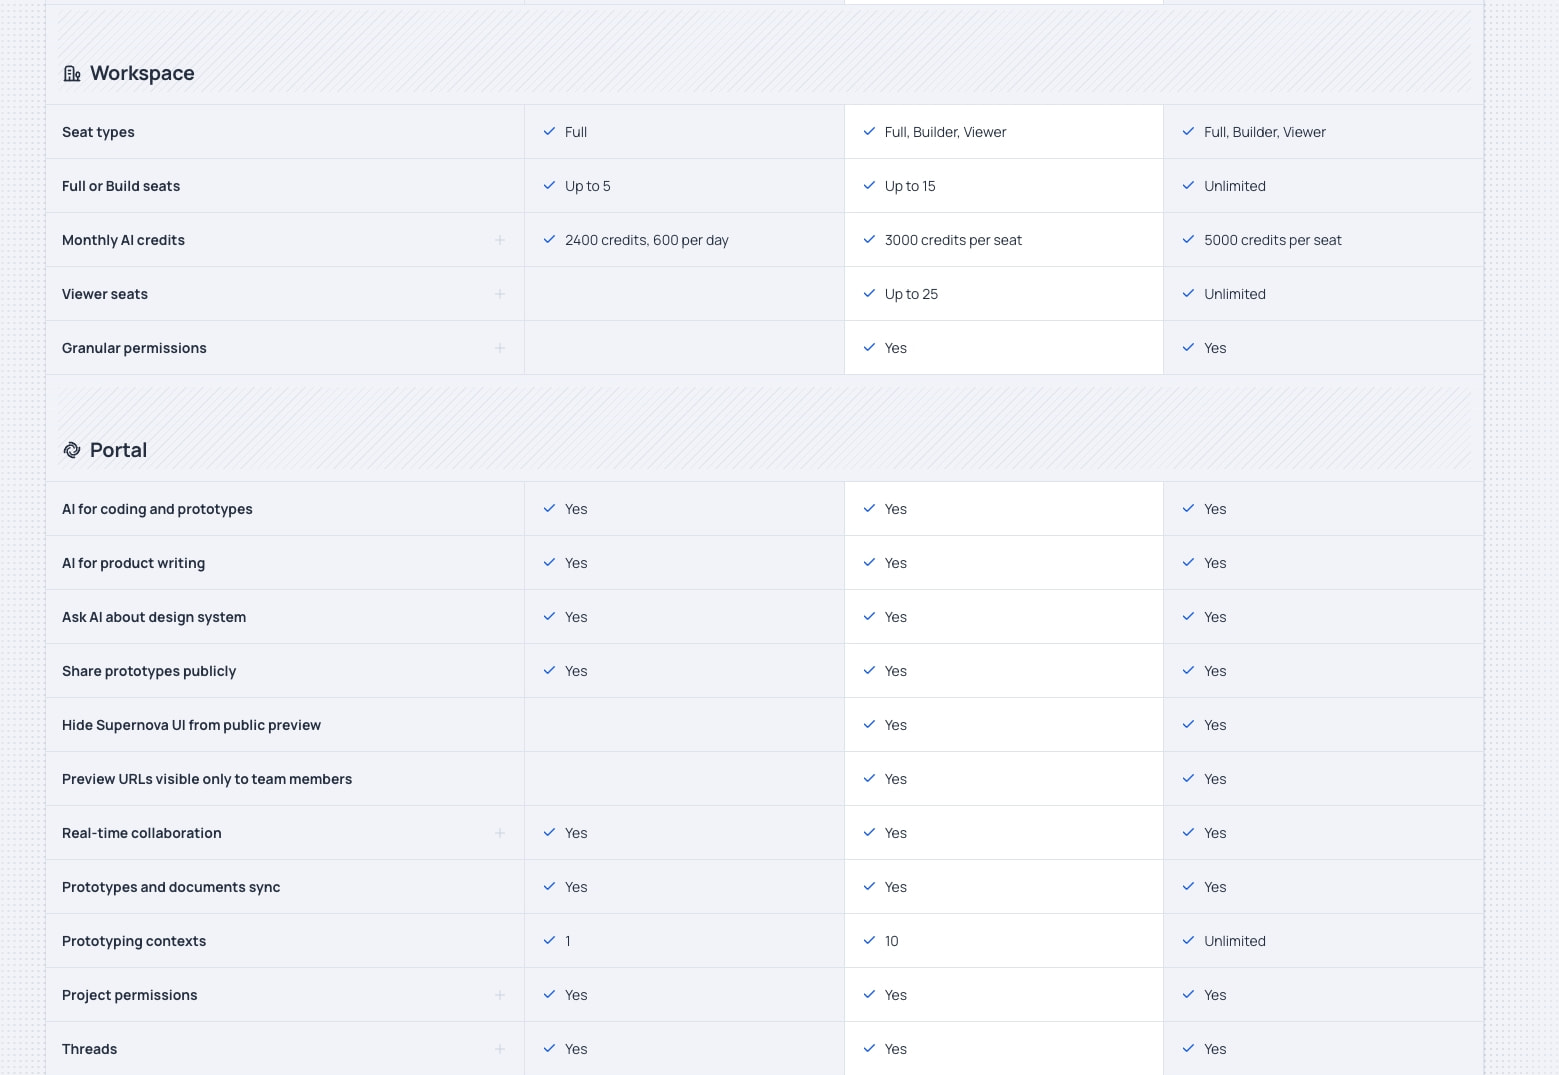Click Prototyping contexts label

(134, 941)
